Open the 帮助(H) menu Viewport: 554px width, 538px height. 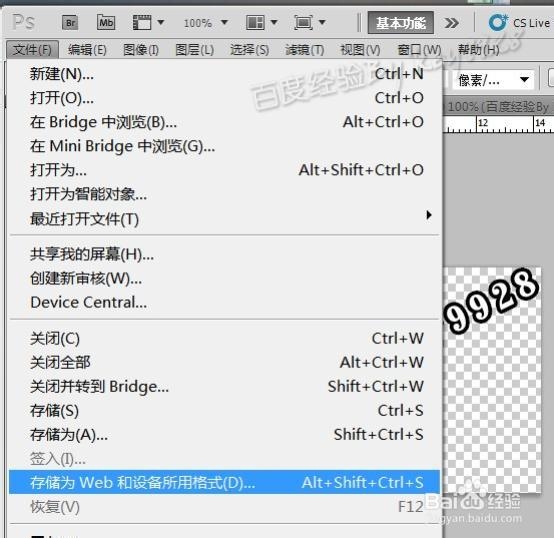point(479,49)
